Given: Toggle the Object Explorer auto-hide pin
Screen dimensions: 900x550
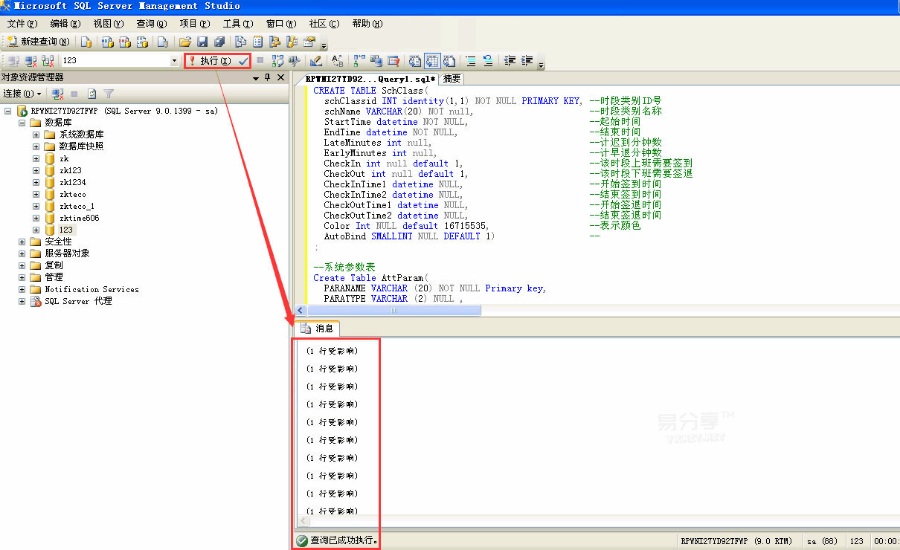Looking at the screenshot, I should click(x=267, y=77).
